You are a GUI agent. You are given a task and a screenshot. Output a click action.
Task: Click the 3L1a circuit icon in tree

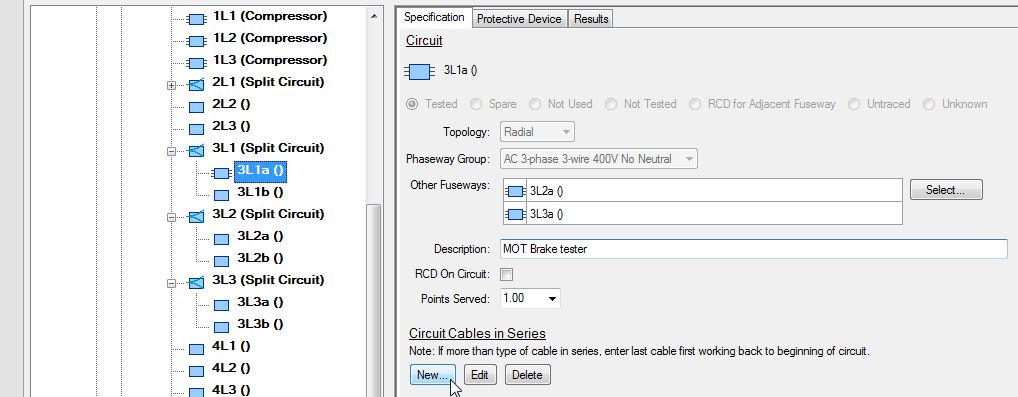point(221,173)
